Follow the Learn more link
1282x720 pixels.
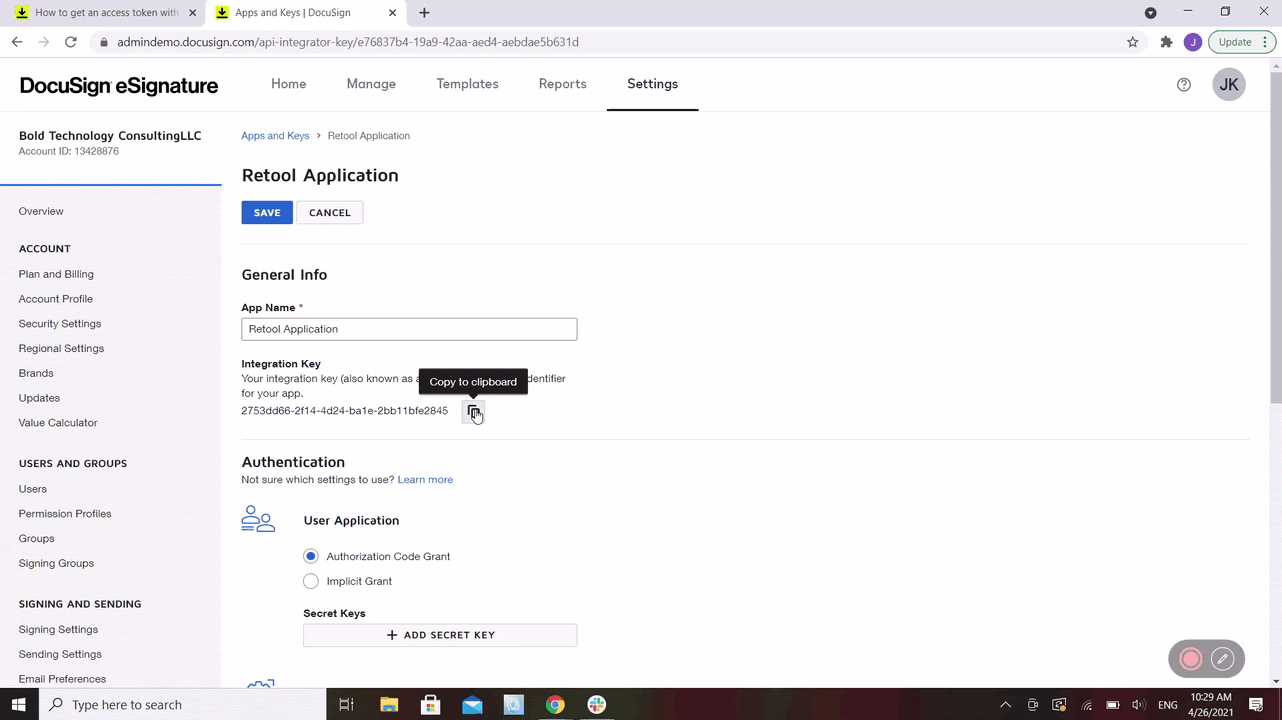(x=425, y=480)
